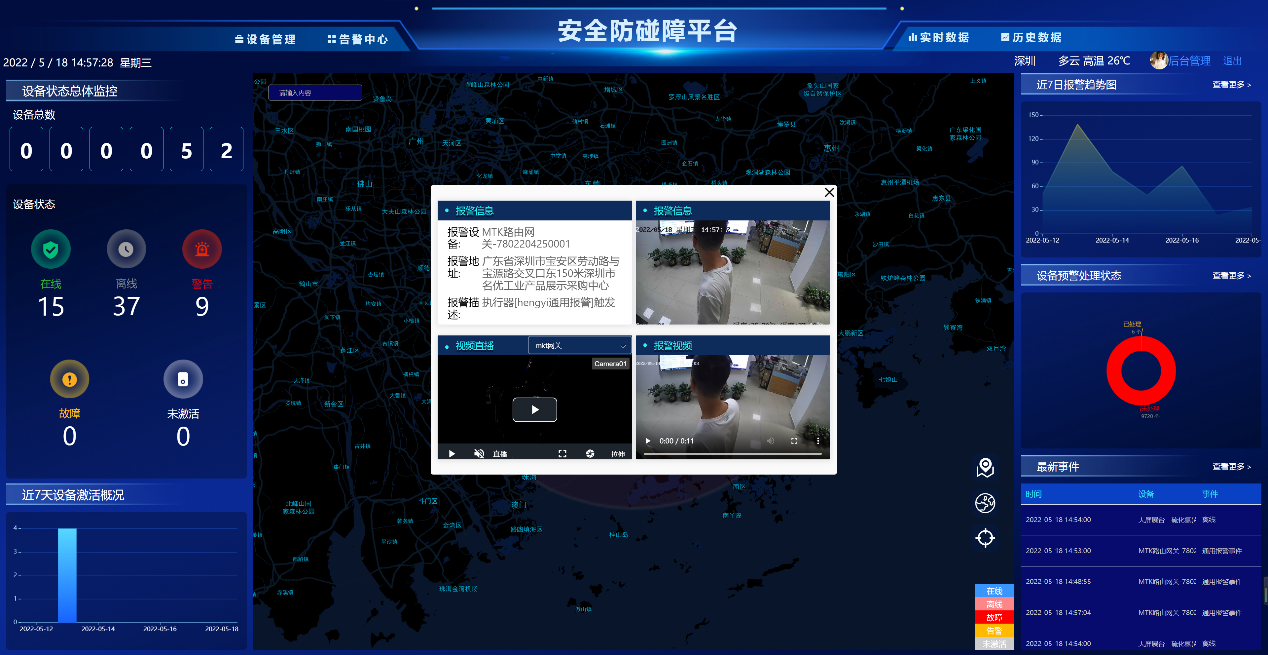1268x655 pixels.
Task: Click the user avatar picture
Action: click(x=1159, y=61)
